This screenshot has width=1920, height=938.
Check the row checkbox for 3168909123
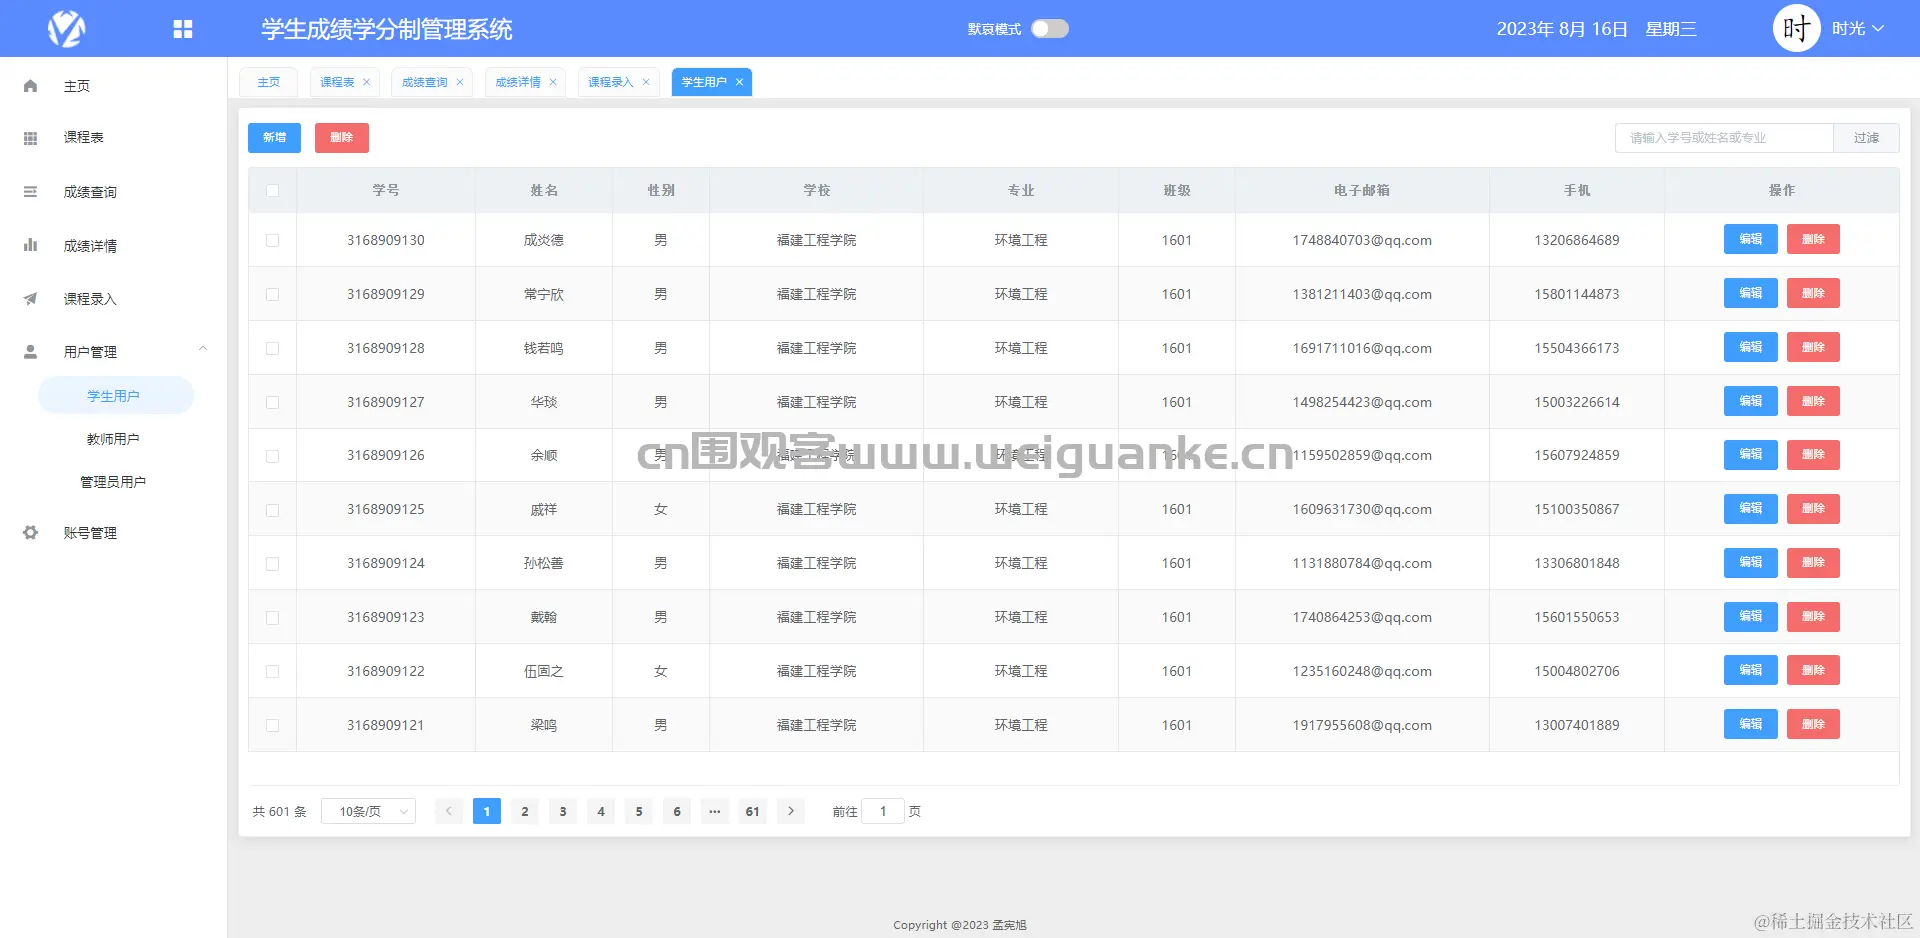[272, 618]
